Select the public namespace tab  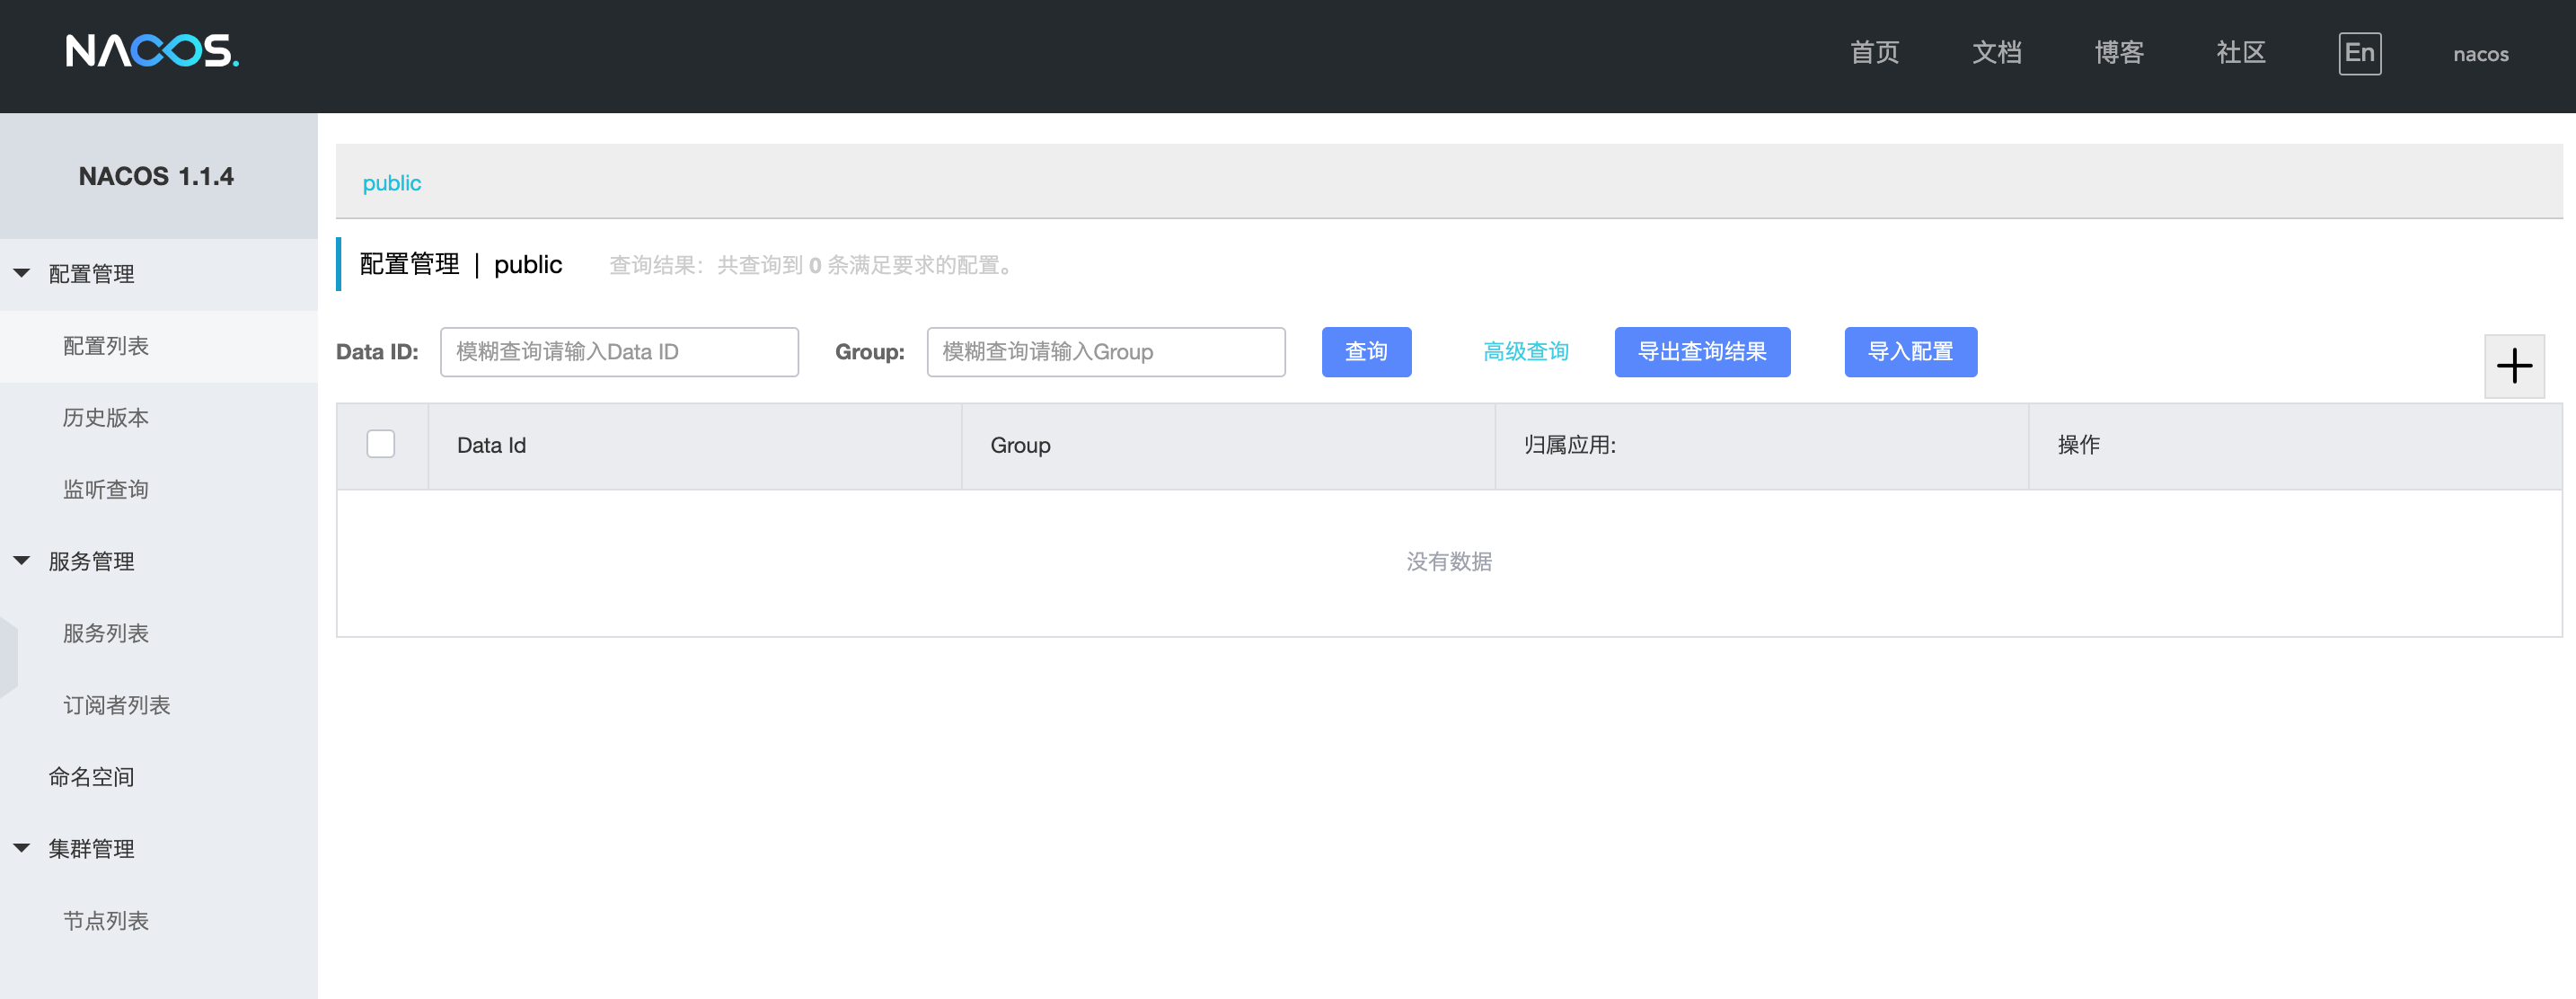point(391,183)
